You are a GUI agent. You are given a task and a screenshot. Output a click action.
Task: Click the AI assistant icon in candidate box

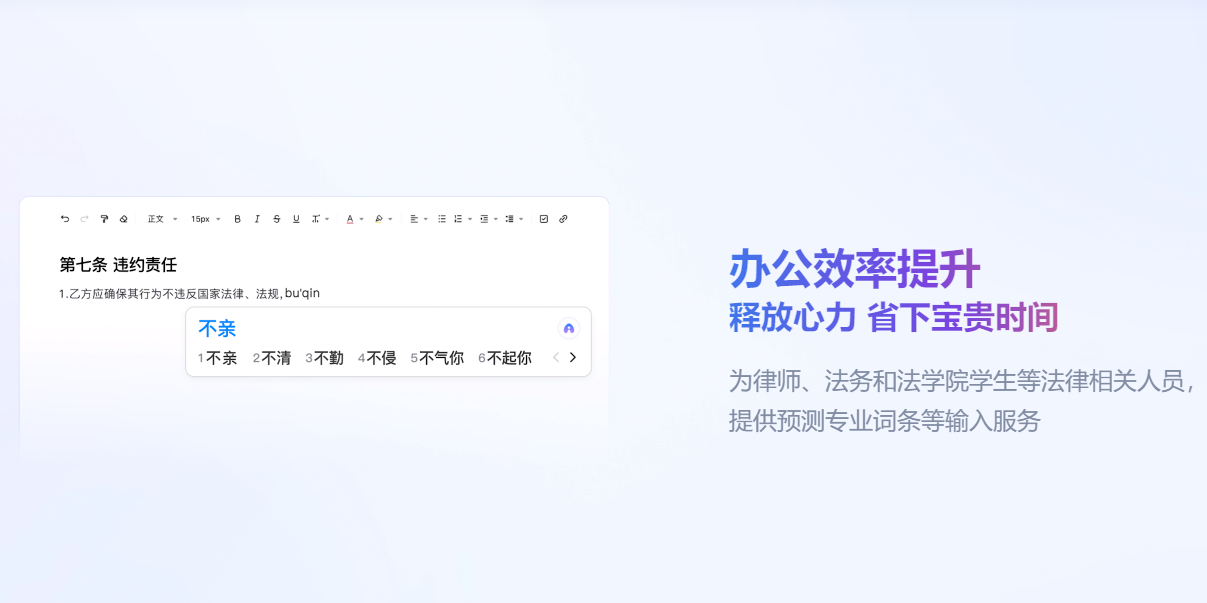point(569,328)
